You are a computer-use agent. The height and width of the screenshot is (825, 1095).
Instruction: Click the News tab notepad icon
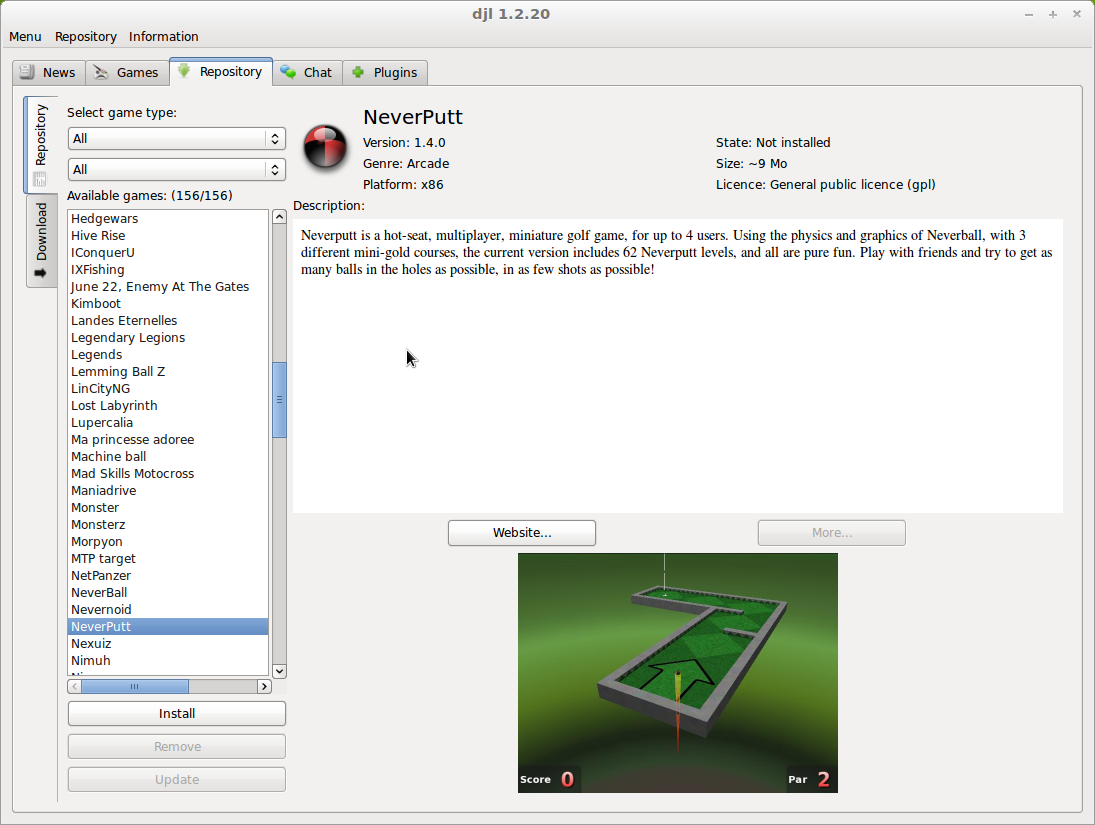(27, 72)
